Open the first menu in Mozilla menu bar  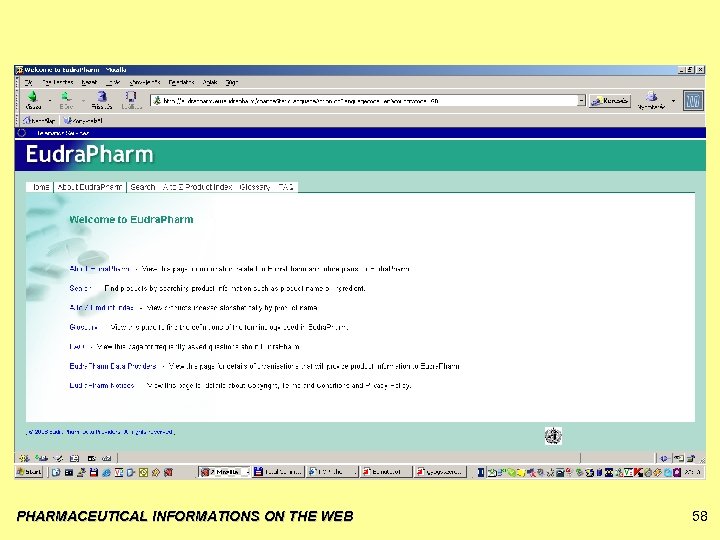pyautogui.click(x=29, y=82)
